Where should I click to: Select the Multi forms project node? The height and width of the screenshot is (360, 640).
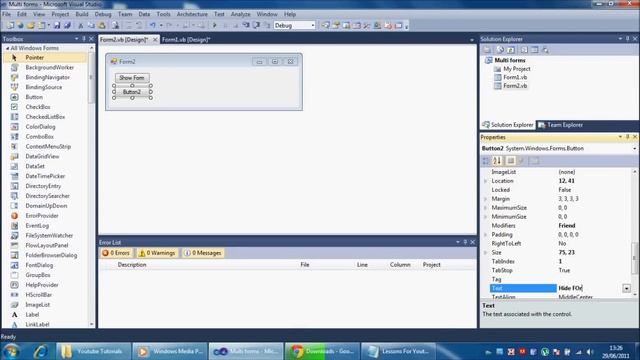point(510,60)
